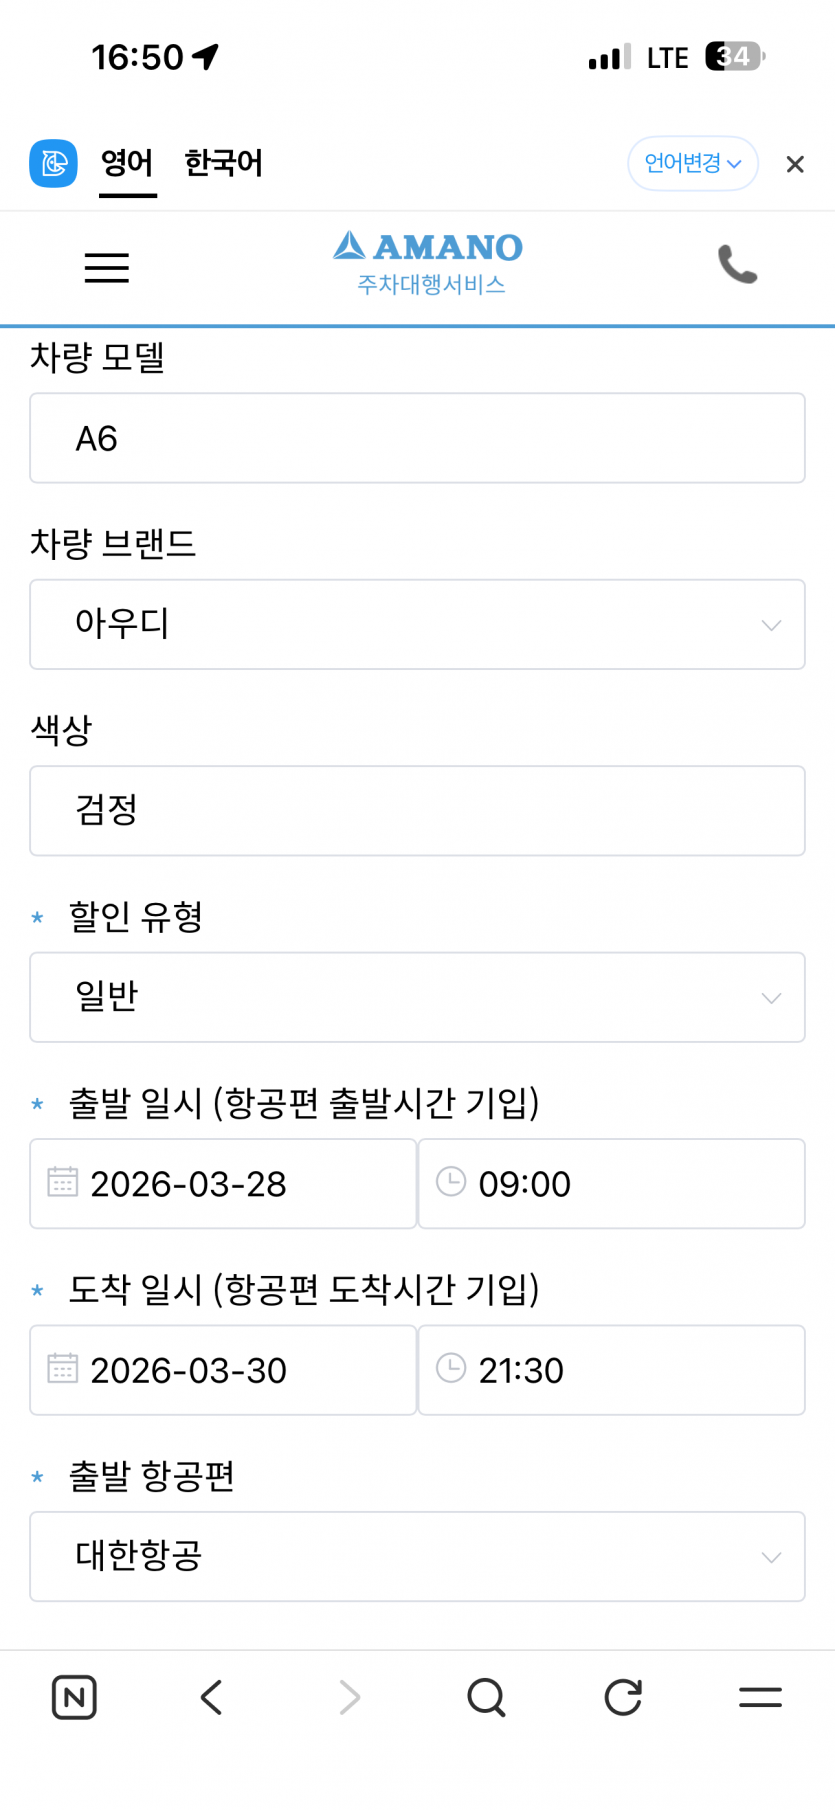Open the hamburger navigation menu

pos(107,268)
